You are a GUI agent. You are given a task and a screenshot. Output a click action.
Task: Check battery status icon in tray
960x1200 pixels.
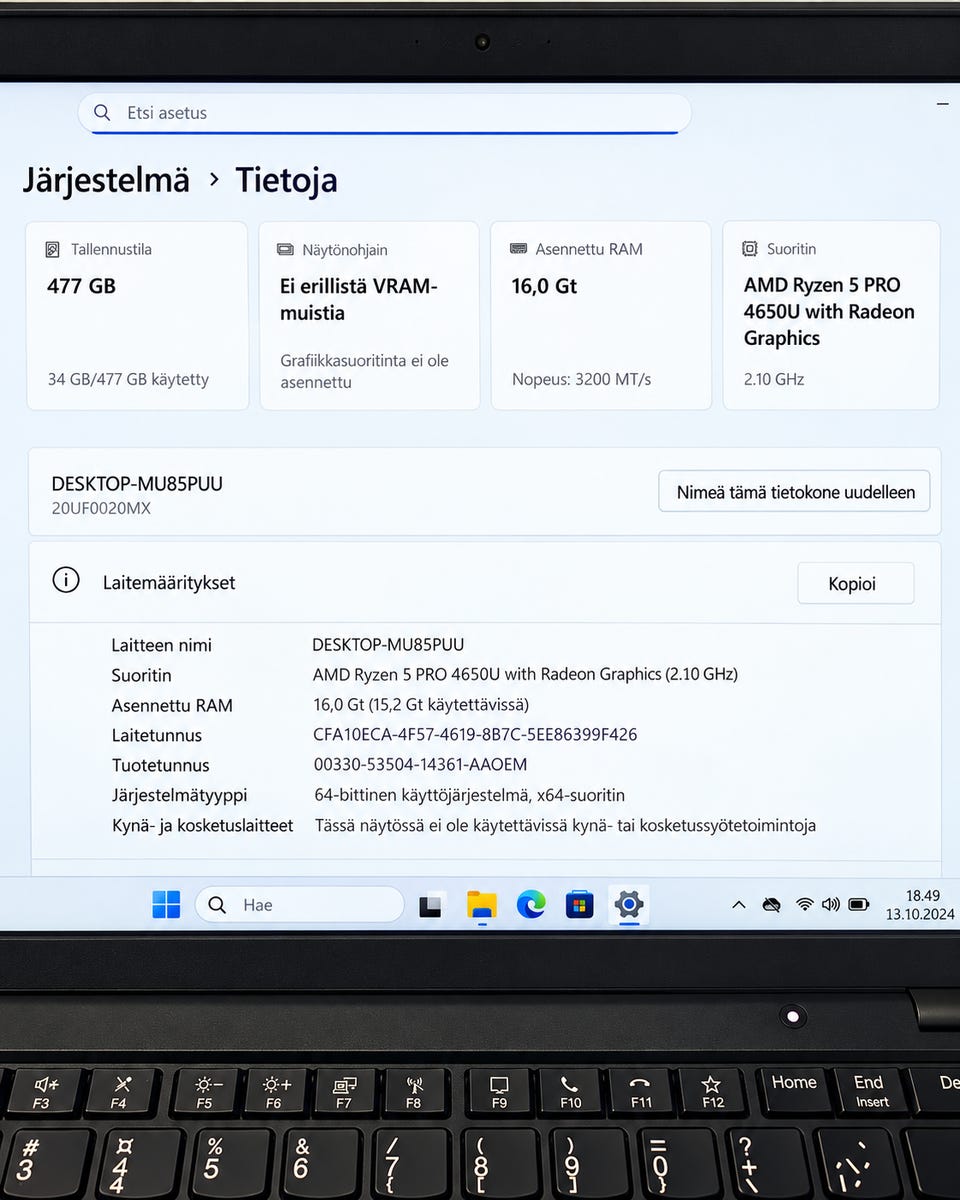(859, 905)
